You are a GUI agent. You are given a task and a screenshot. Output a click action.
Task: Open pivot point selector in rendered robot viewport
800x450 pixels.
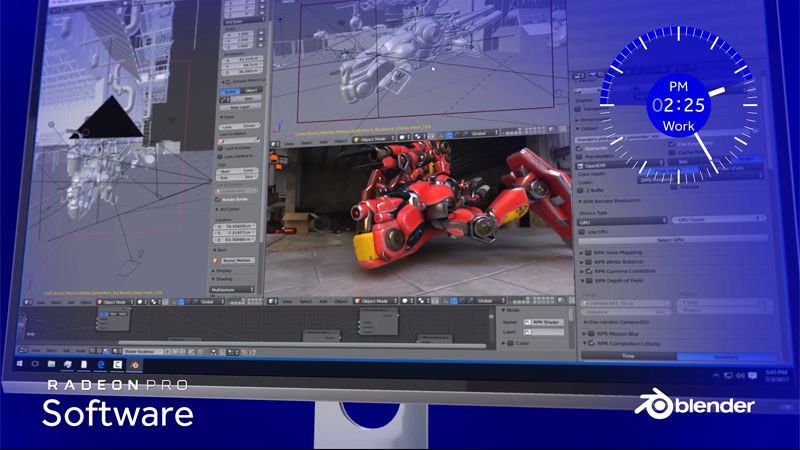click(x=422, y=301)
